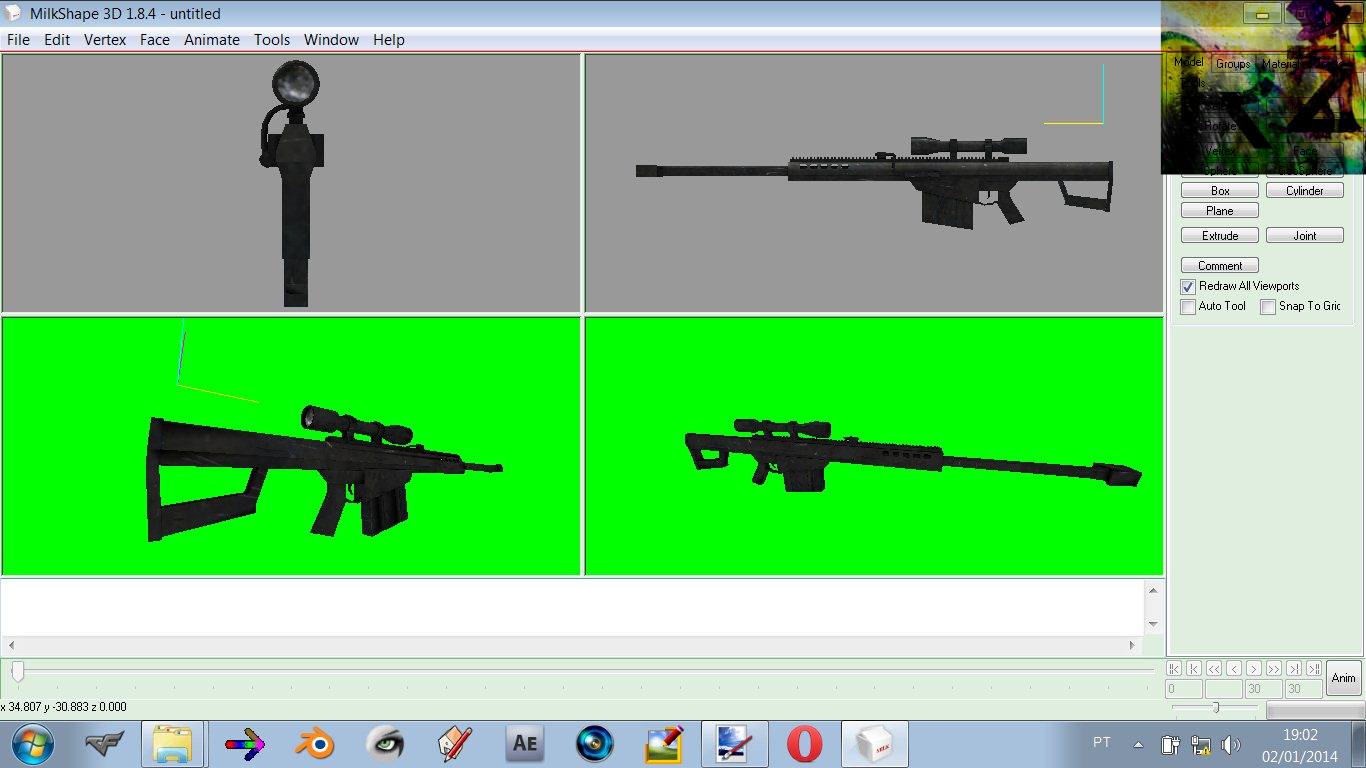
Task: Step back one frame button
Action: click(1234, 668)
